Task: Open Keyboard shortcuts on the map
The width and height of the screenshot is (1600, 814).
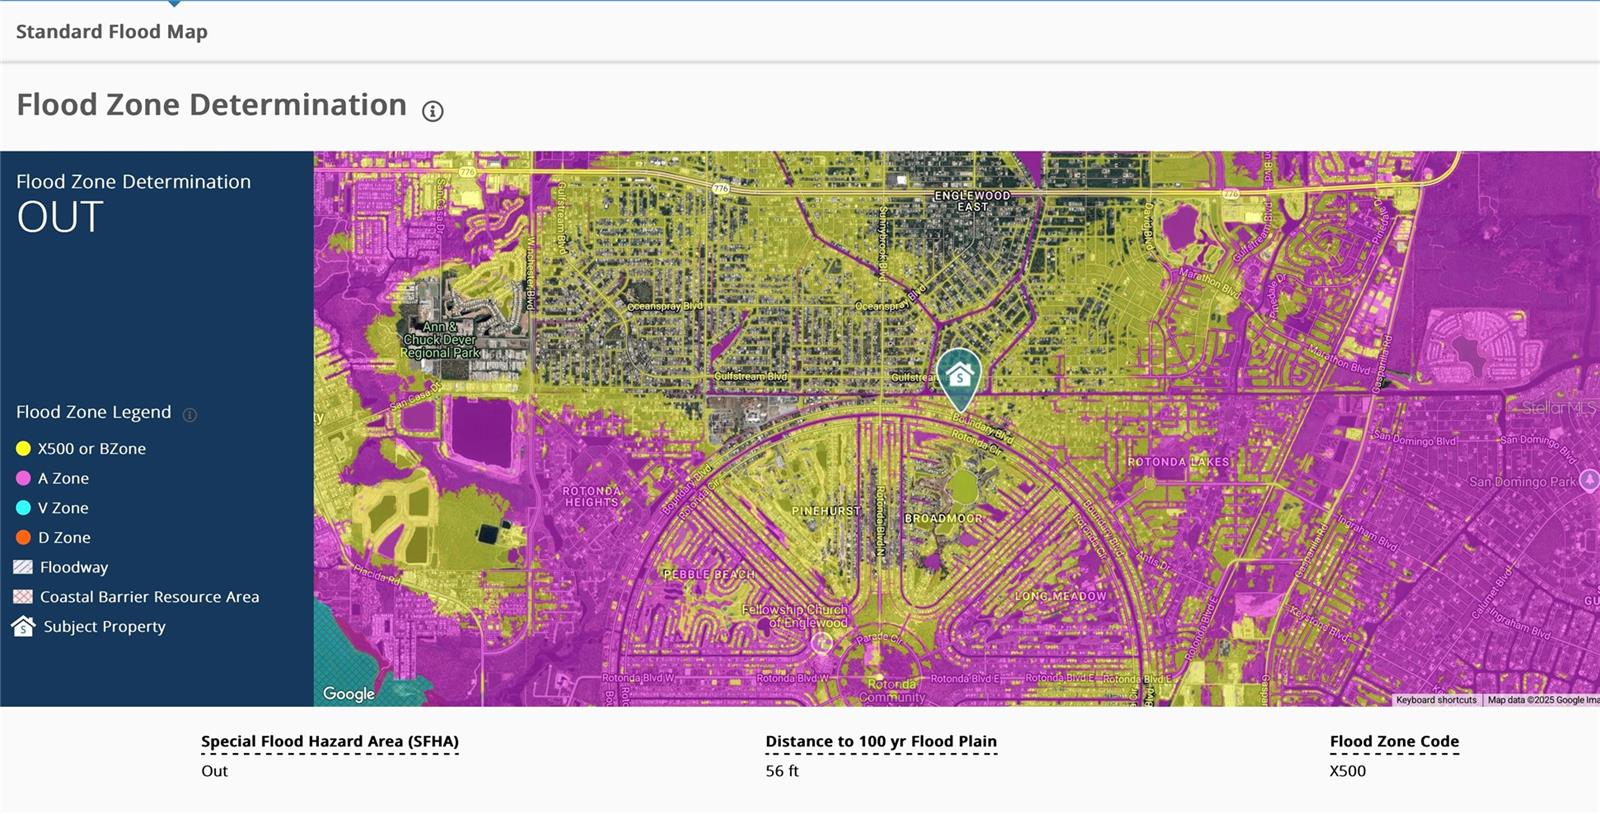Action: point(1436,700)
